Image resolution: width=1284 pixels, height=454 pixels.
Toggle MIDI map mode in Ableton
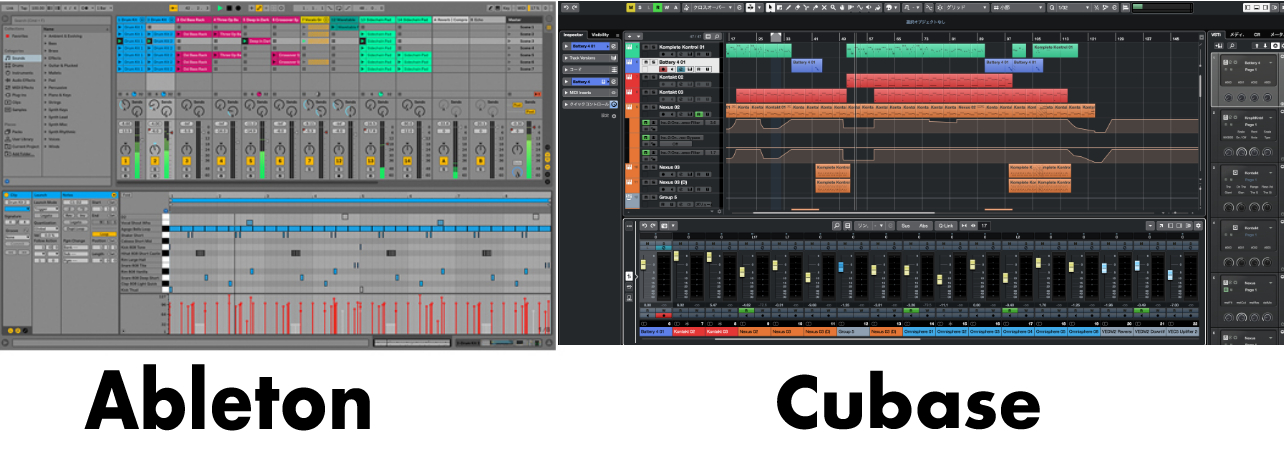coord(521,8)
